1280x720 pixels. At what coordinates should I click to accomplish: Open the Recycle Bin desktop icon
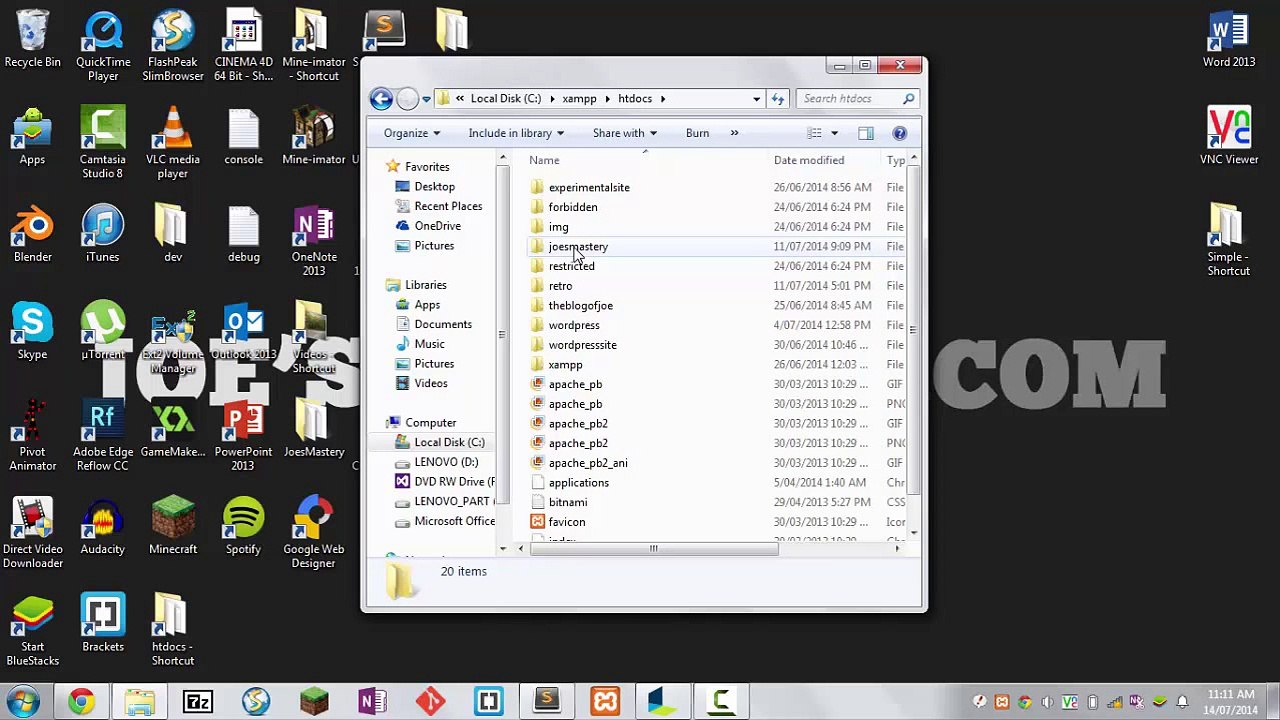pyautogui.click(x=32, y=40)
